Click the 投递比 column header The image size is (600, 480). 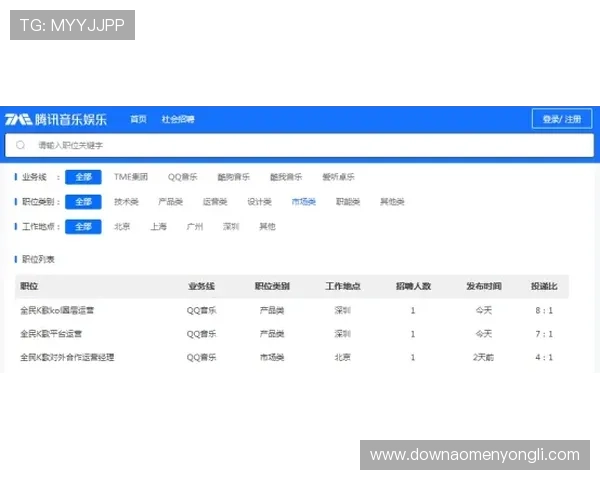tap(544, 286)
